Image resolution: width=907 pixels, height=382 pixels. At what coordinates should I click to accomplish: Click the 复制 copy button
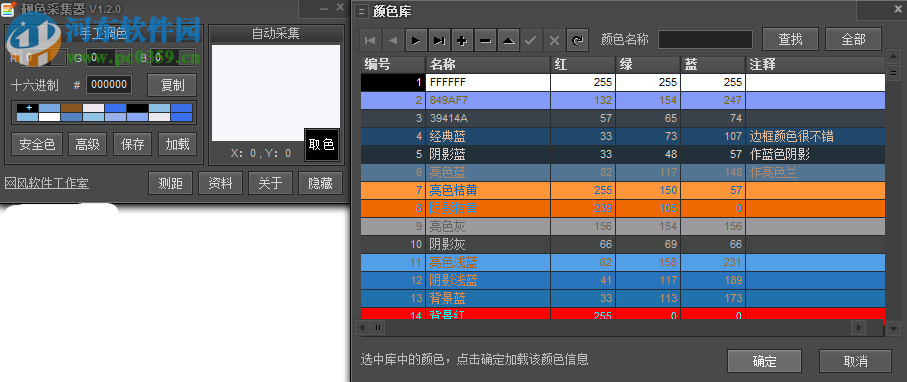[172, 85]
